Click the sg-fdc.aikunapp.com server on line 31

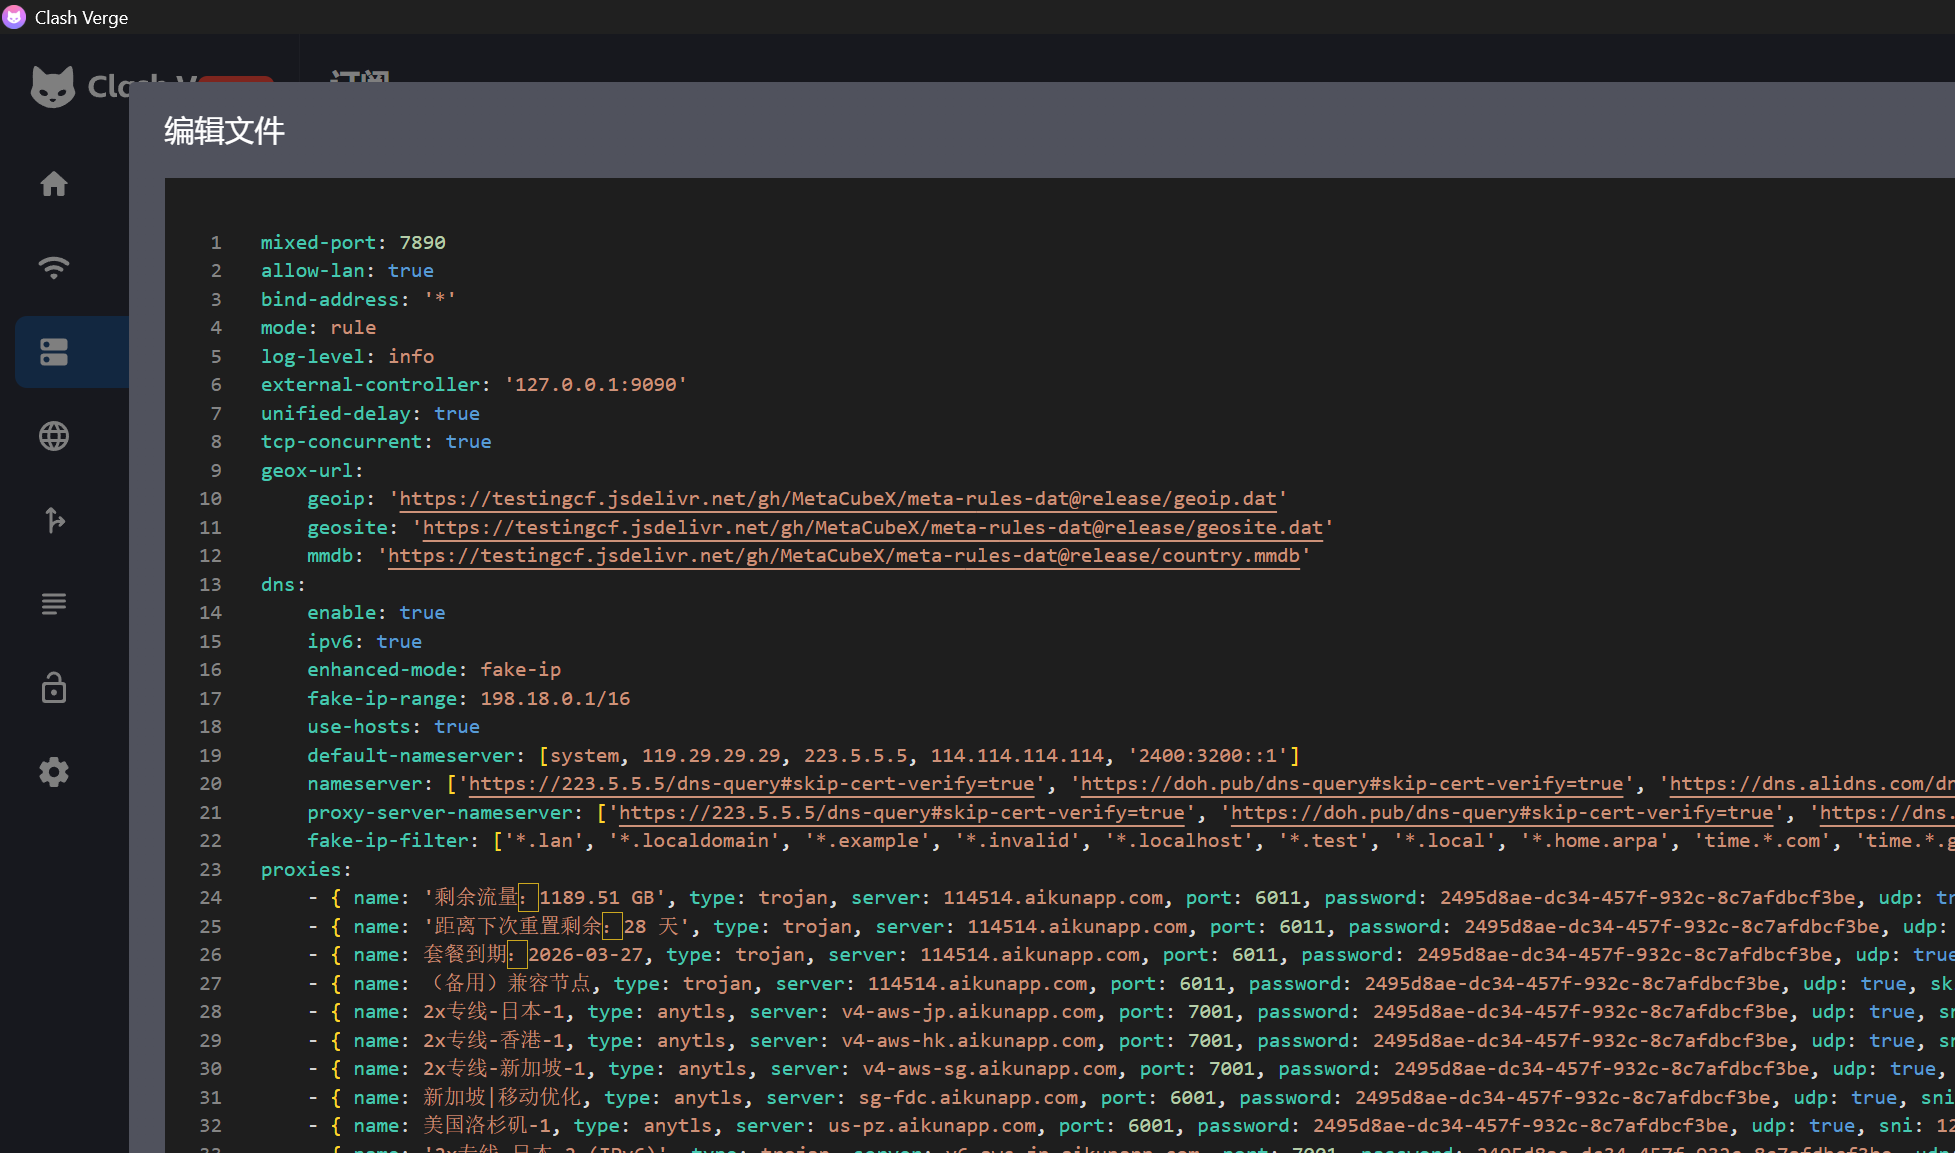point(969,1098)
